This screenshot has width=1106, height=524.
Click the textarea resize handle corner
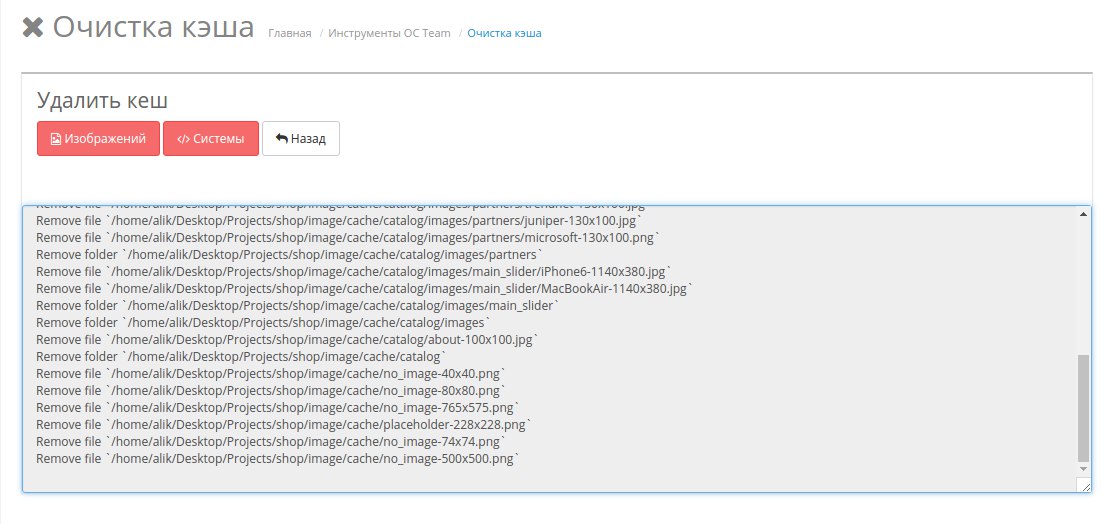click(1083, 485)
